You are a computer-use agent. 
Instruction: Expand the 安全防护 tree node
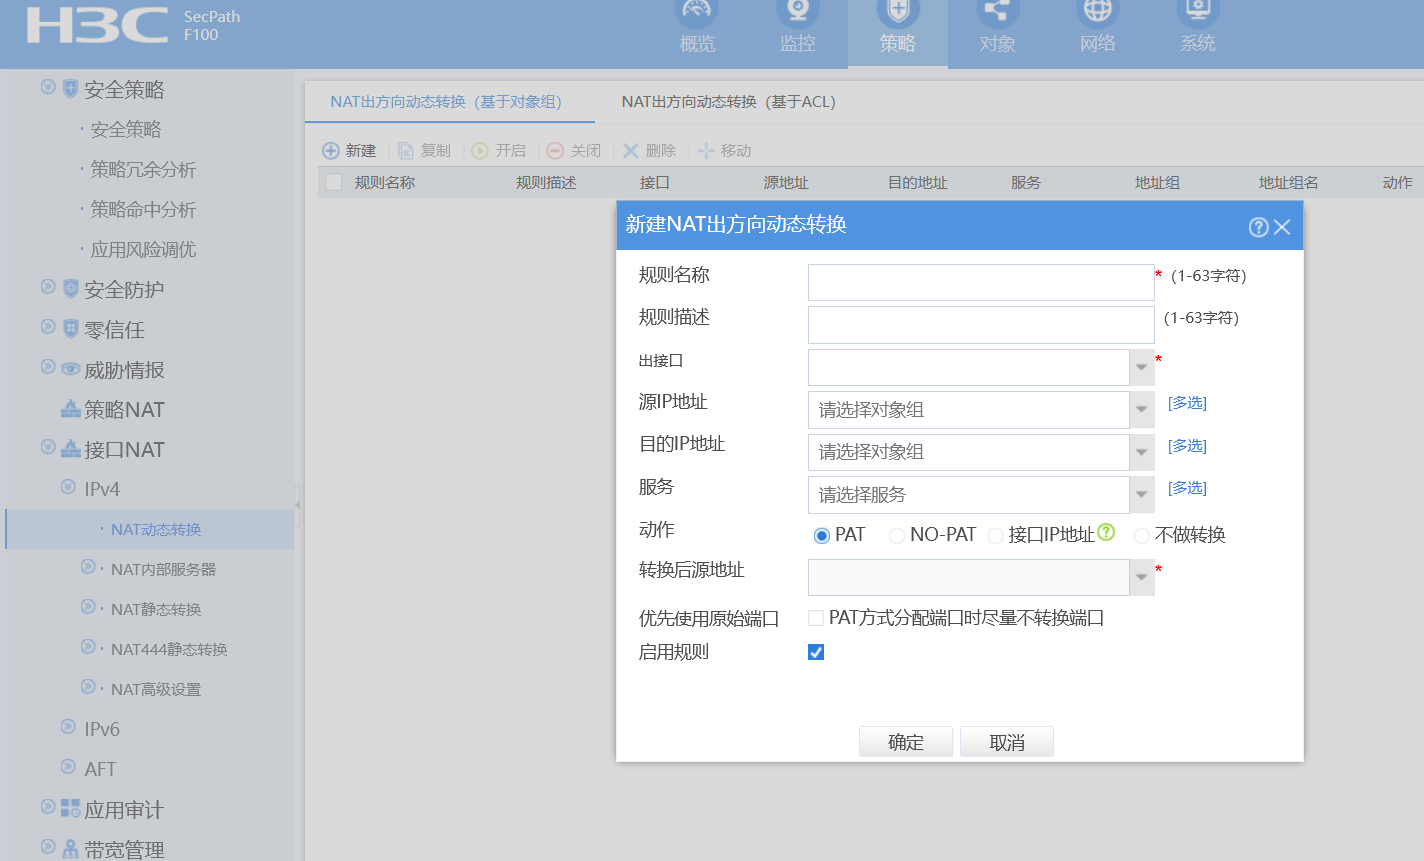[x=48, y=286]
